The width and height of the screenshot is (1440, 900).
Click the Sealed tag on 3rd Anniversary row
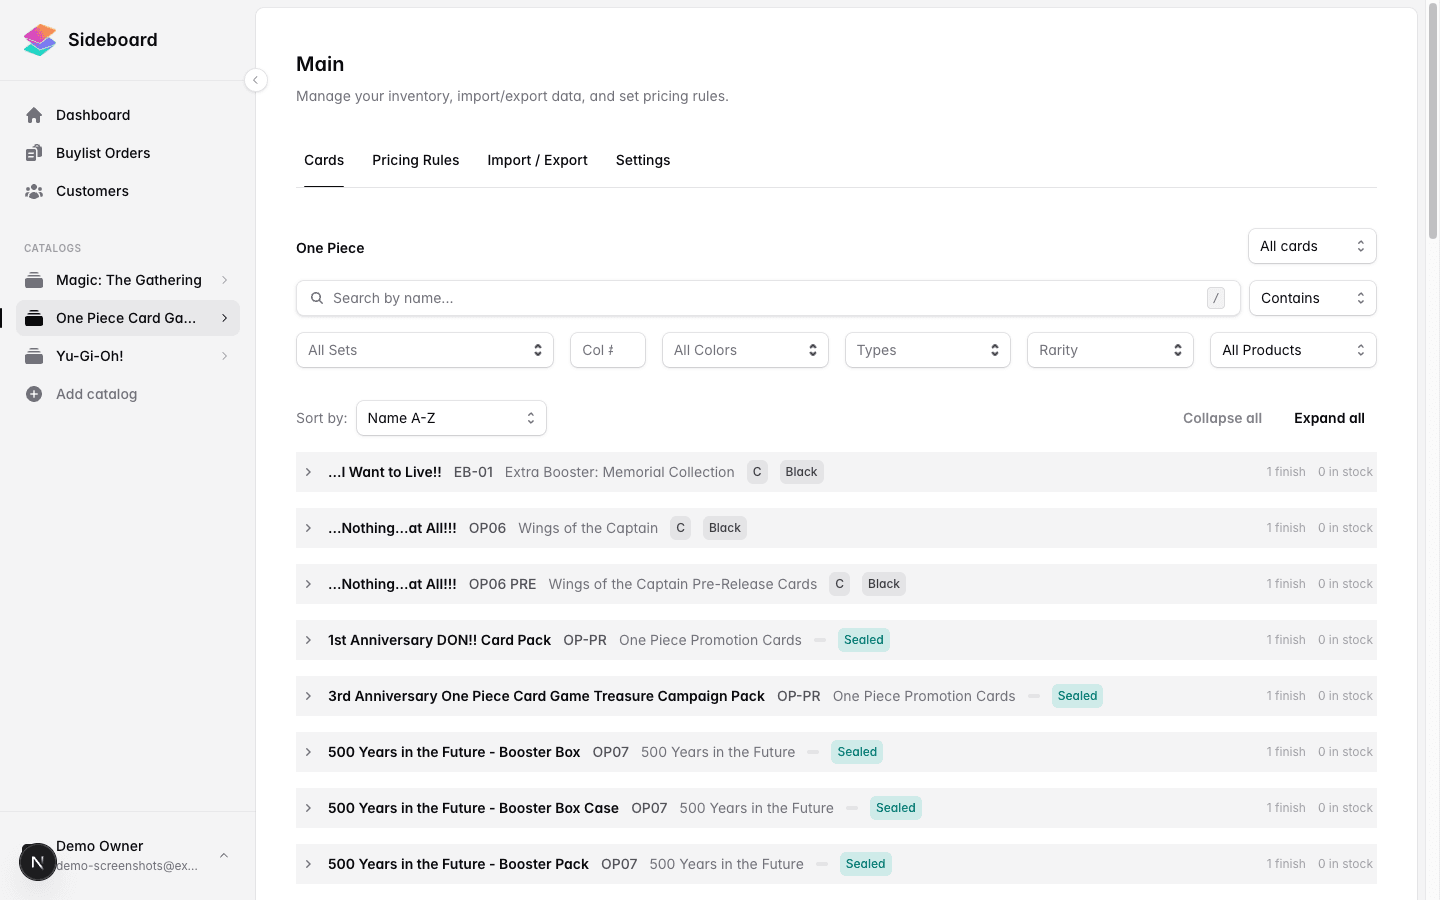(1077, 696)
